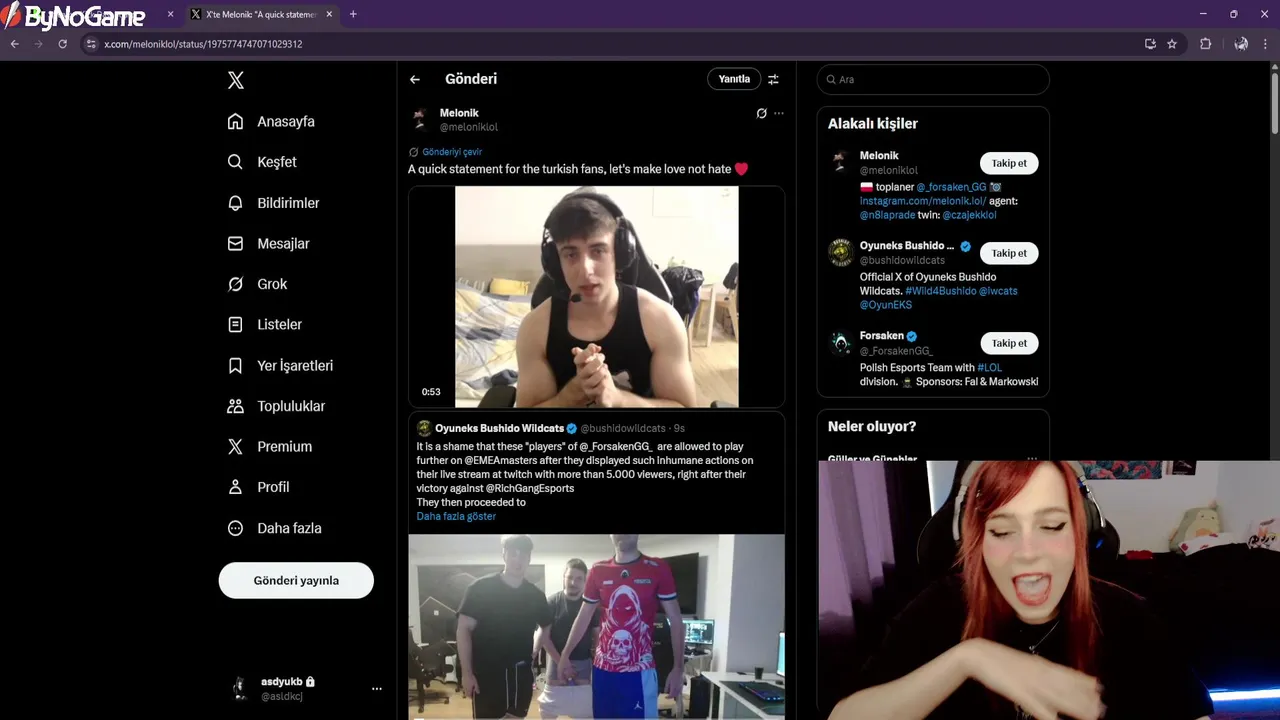Click the X logo in sidebar

(236, 81)
